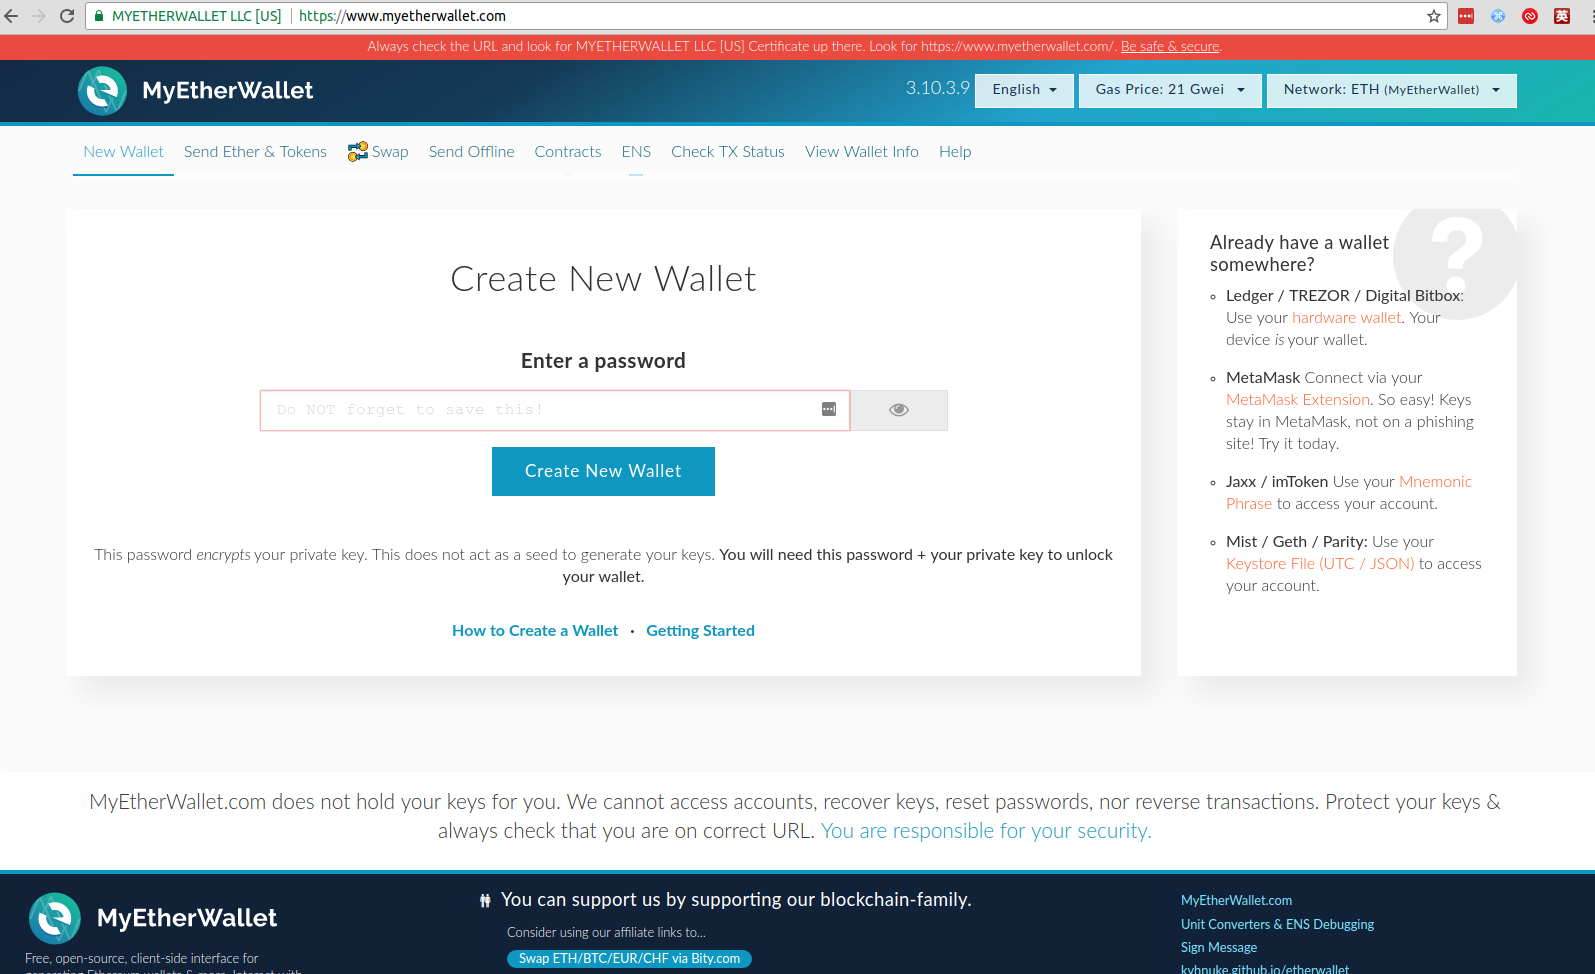Screen dimensions: 1595x974
Task: Open the Check TX Status tab
Action: click(728, 152)
